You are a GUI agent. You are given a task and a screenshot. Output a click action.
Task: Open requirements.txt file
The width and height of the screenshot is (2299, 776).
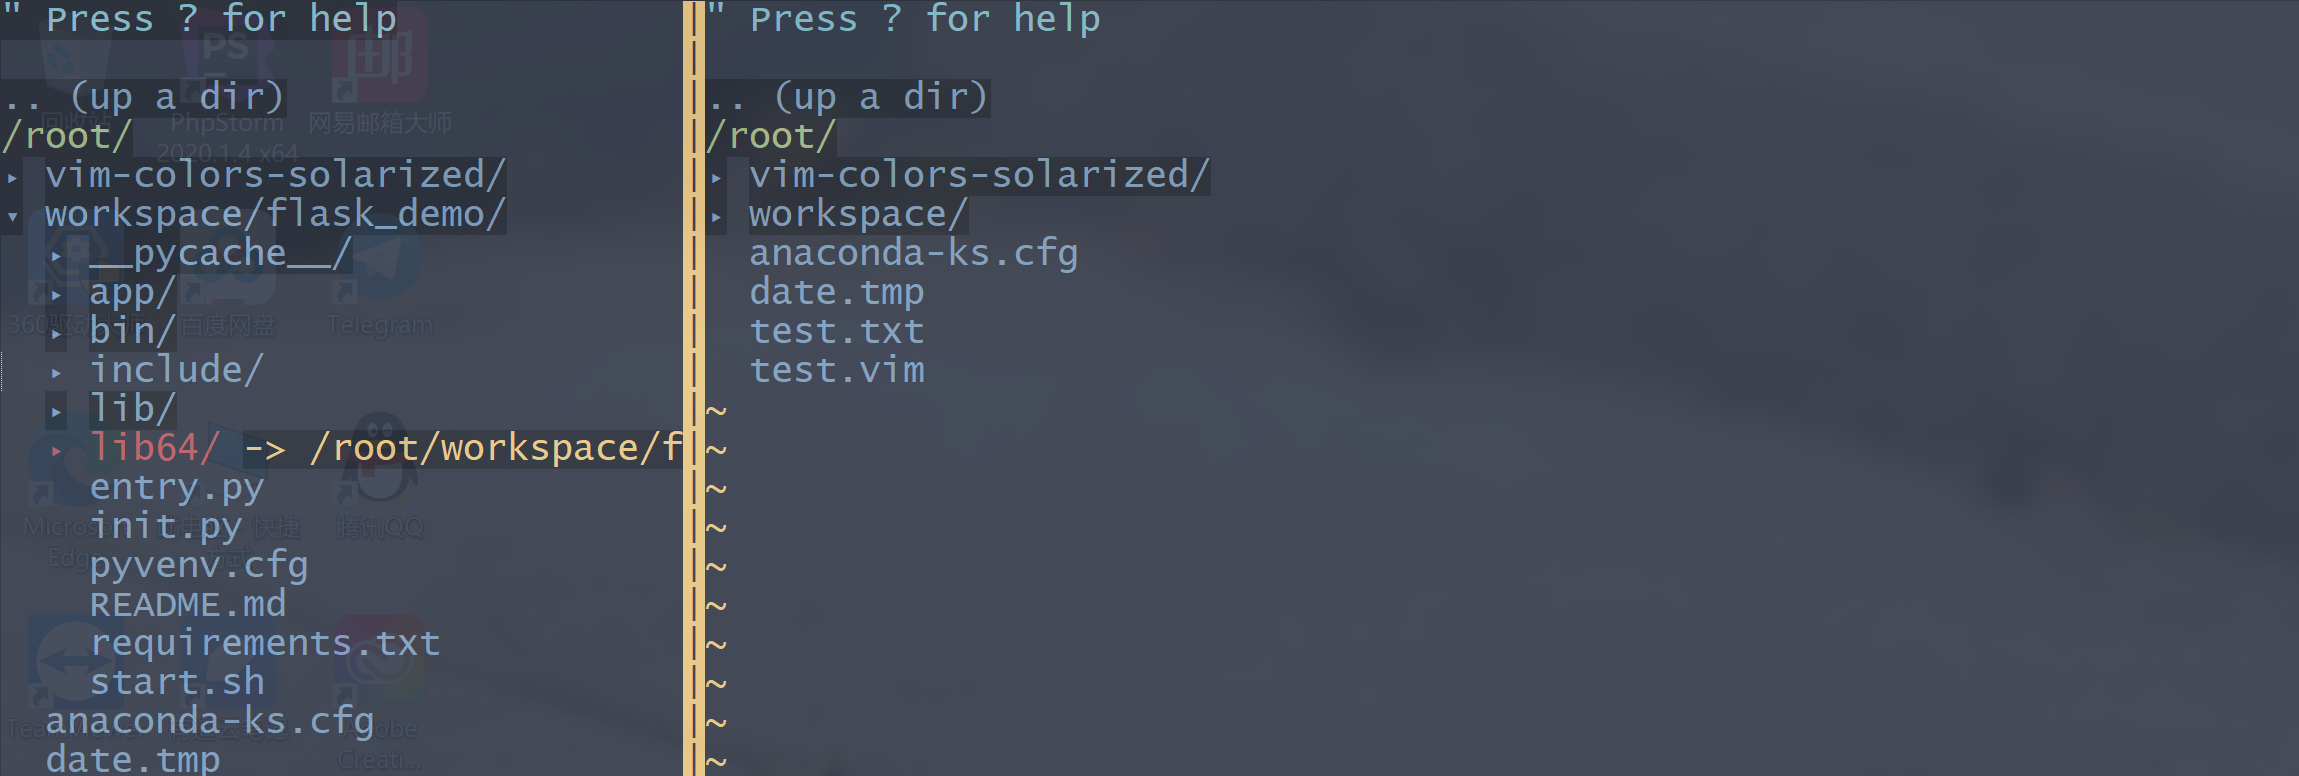[x=265, y=644]
